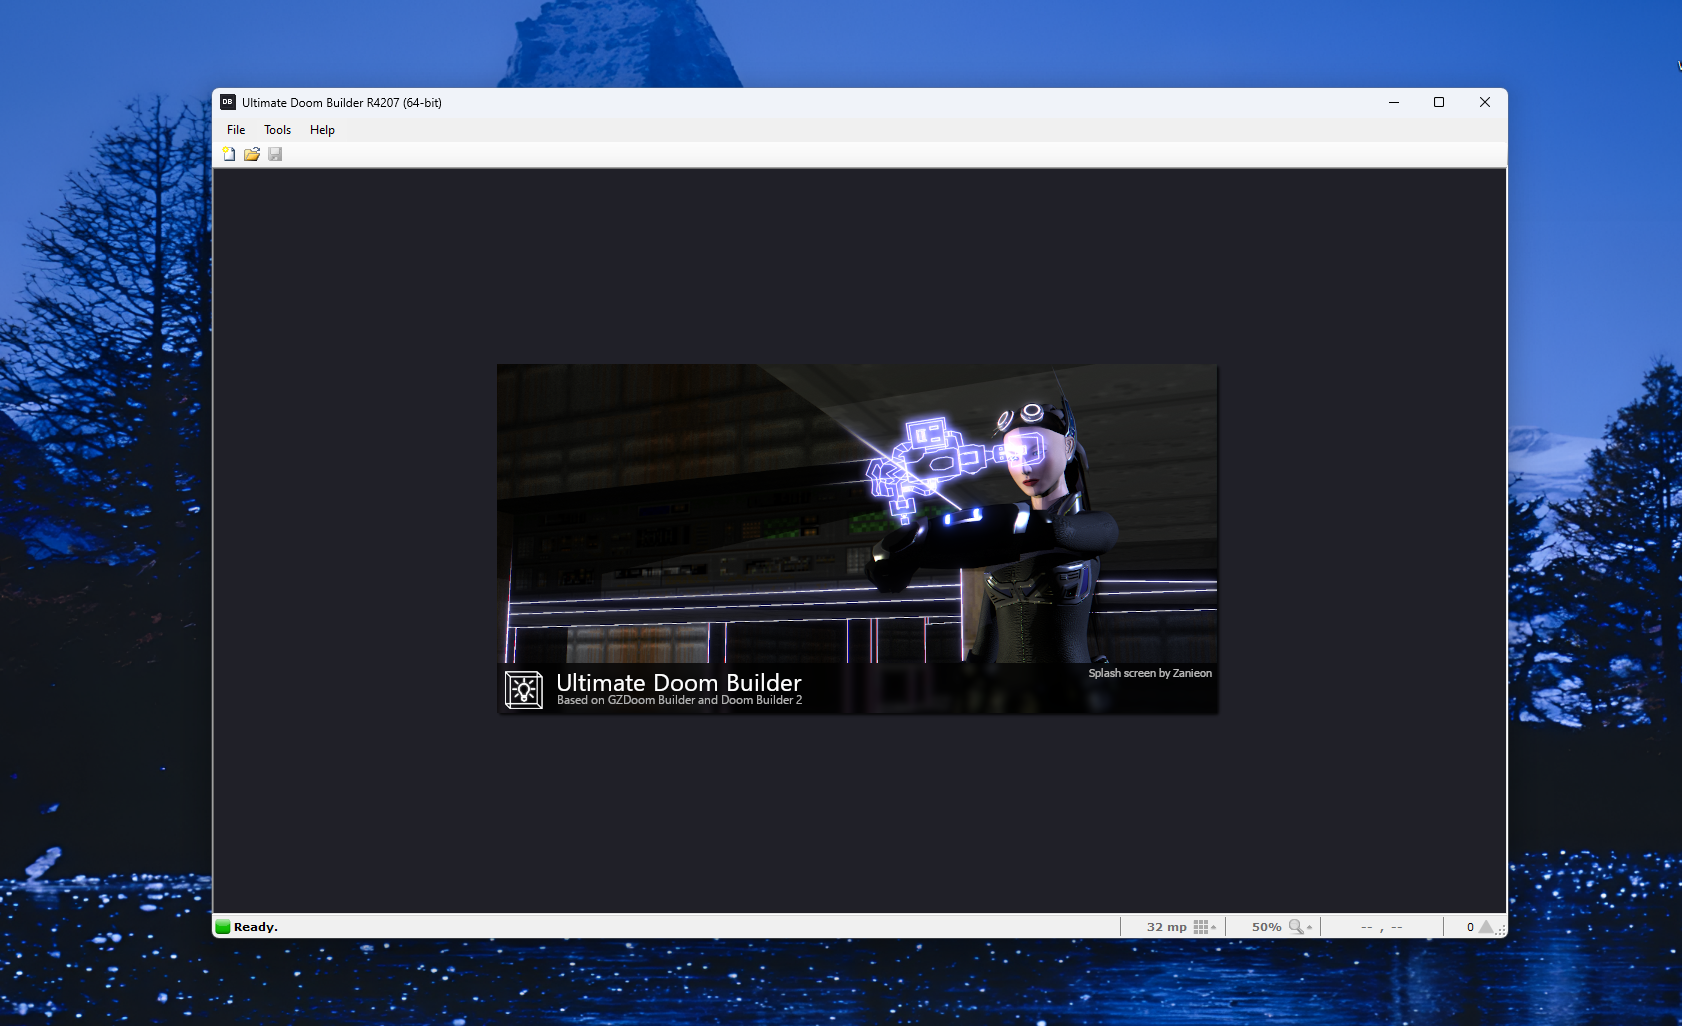
Task: Open the grid size dropdown icon
Action: [x=1205, y=927]
